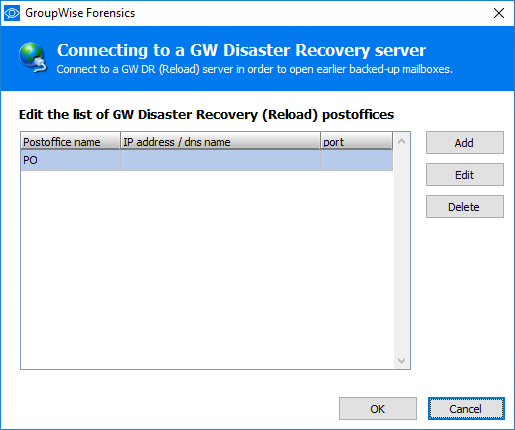Click the empty area of the postoffice list
515x430 pixels.
click(207, 269)
